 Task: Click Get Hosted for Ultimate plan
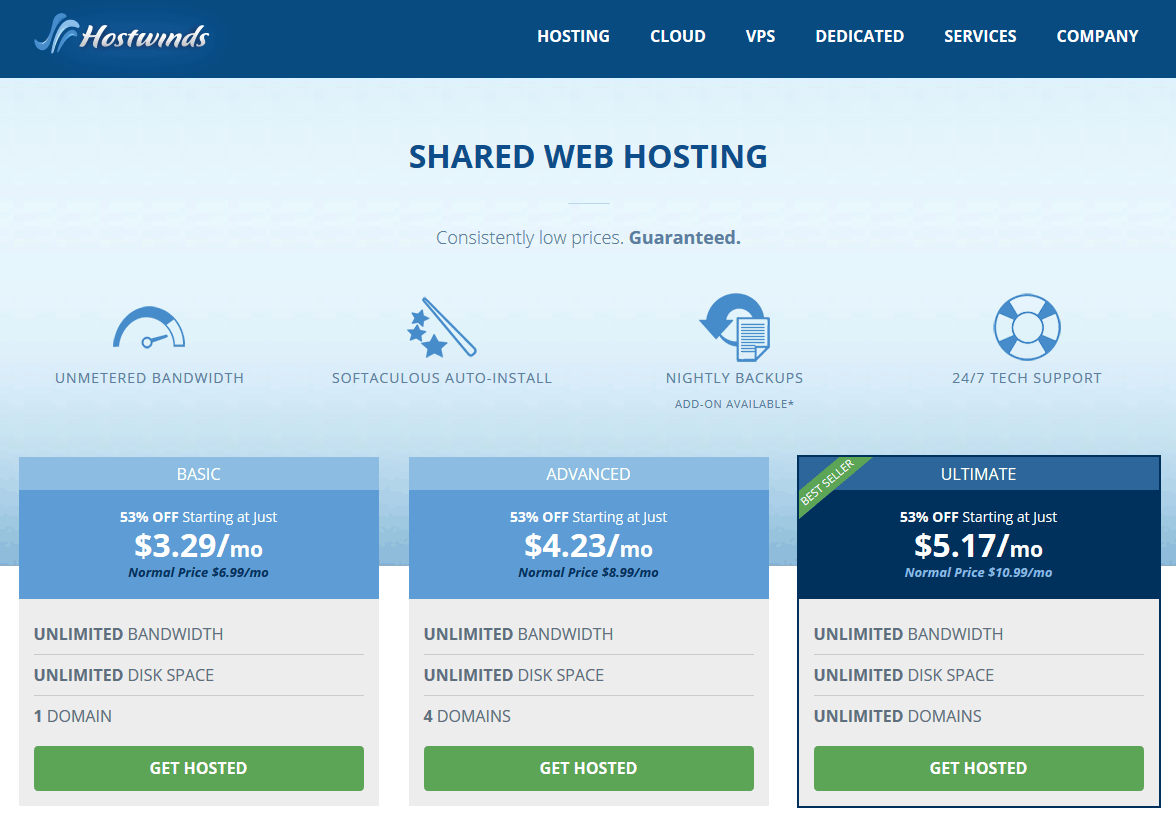click(x=979, y=768)
